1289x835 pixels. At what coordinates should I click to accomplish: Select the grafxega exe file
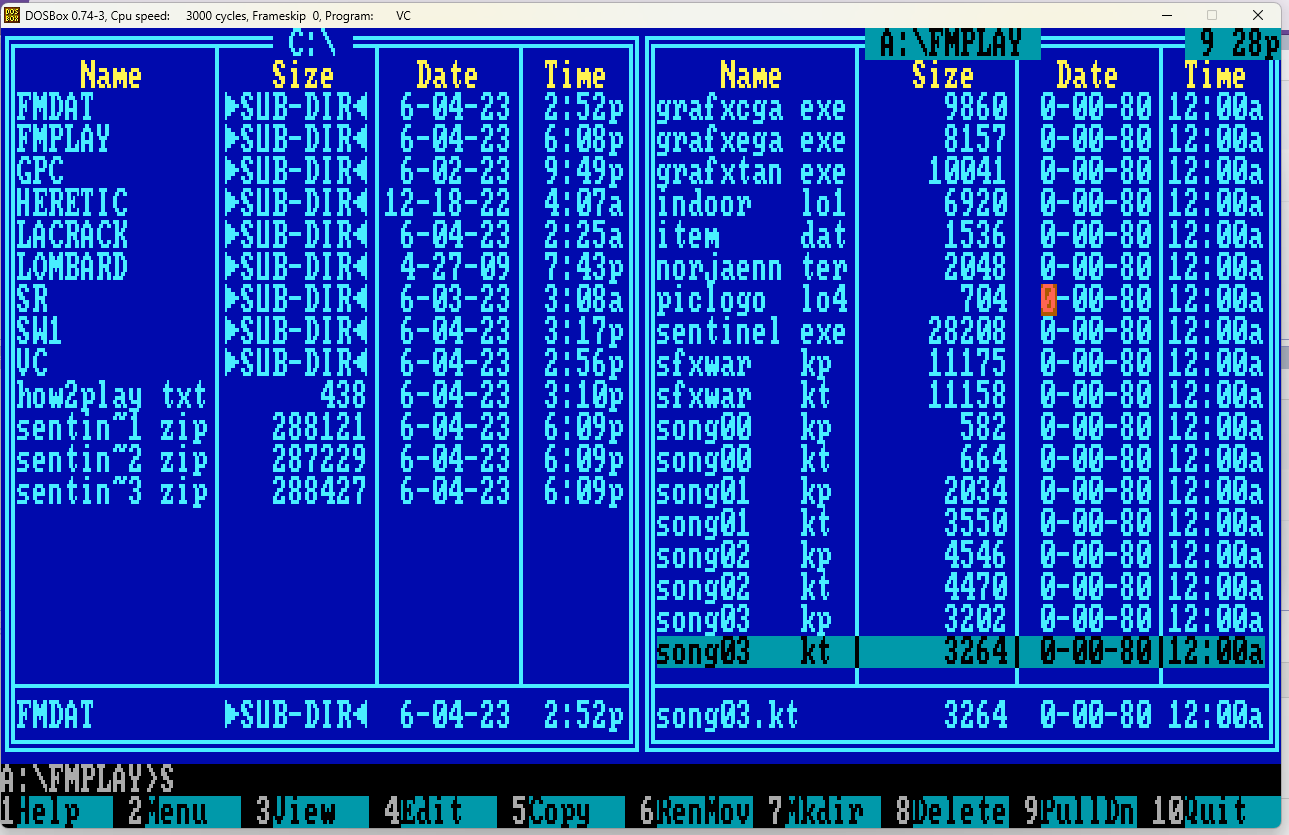(x=960, y=139)
